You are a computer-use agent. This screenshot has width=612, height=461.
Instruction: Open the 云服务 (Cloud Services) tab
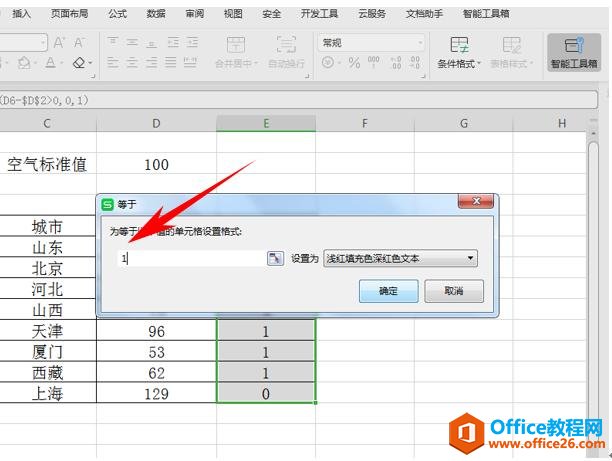pos(372,14)
